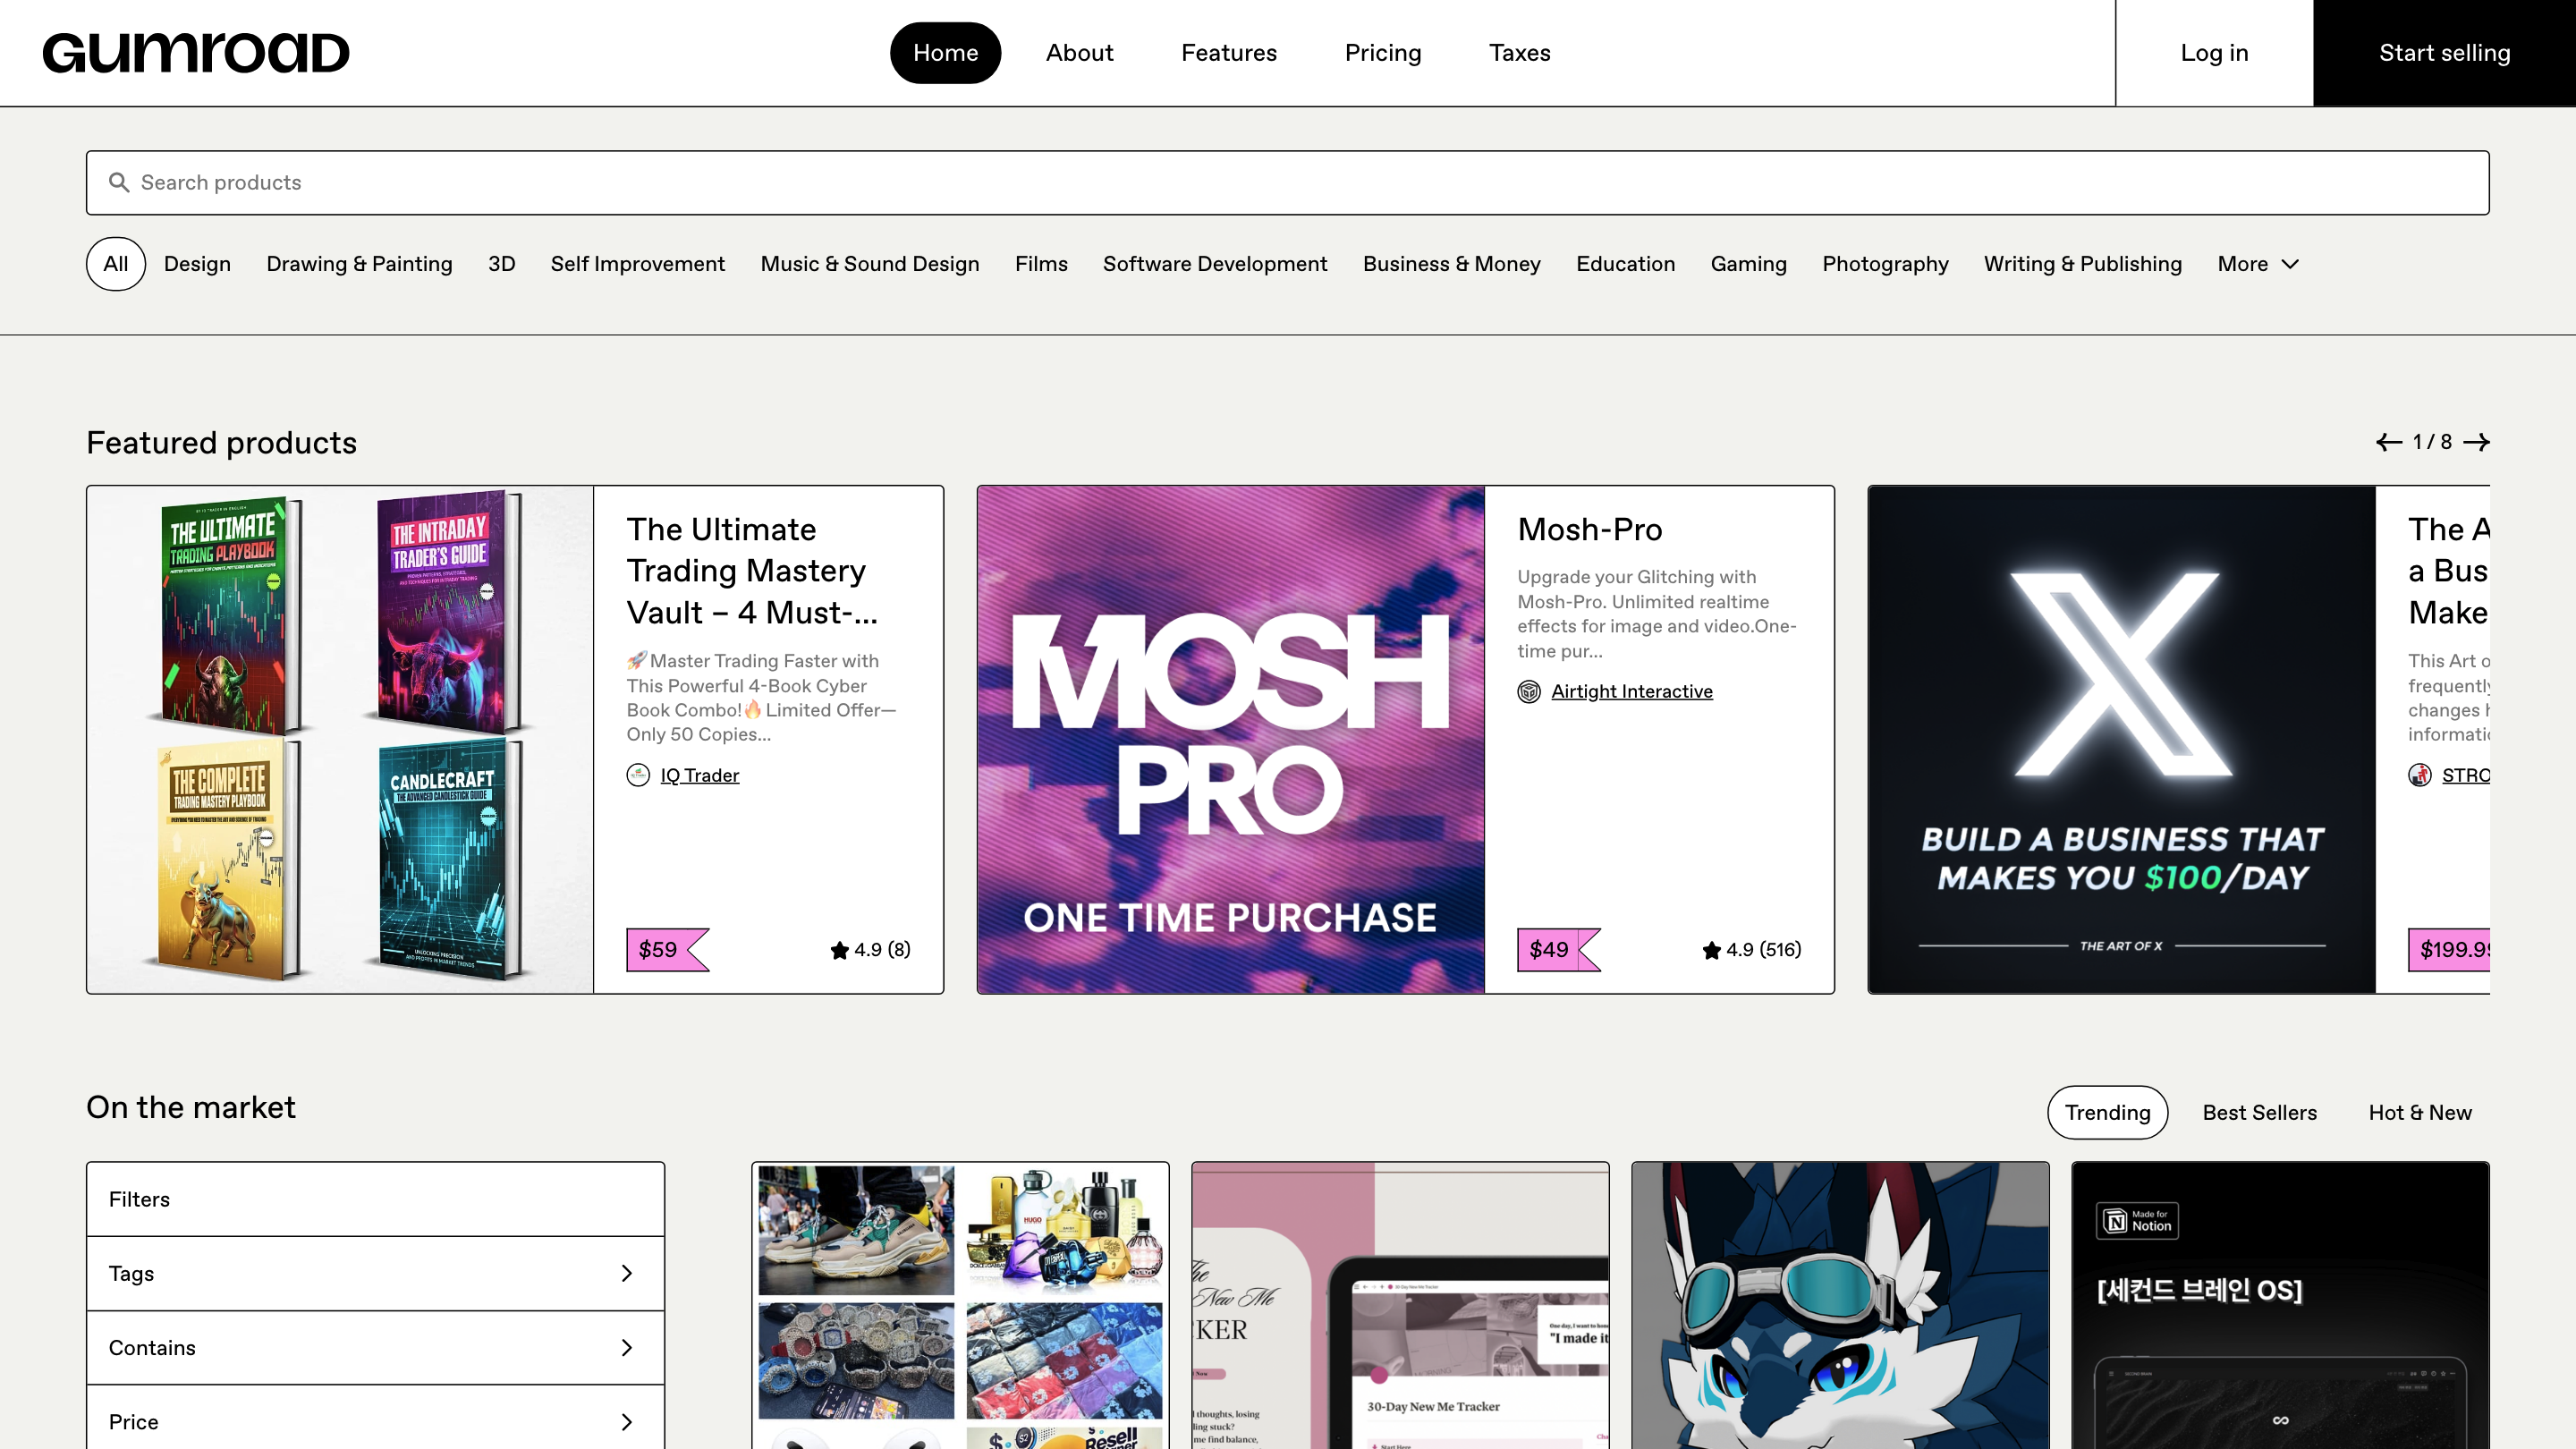Viewport: 2576px width, 1449px height.
Task: Click IQ Trader avatar icon
Action: 638,775
